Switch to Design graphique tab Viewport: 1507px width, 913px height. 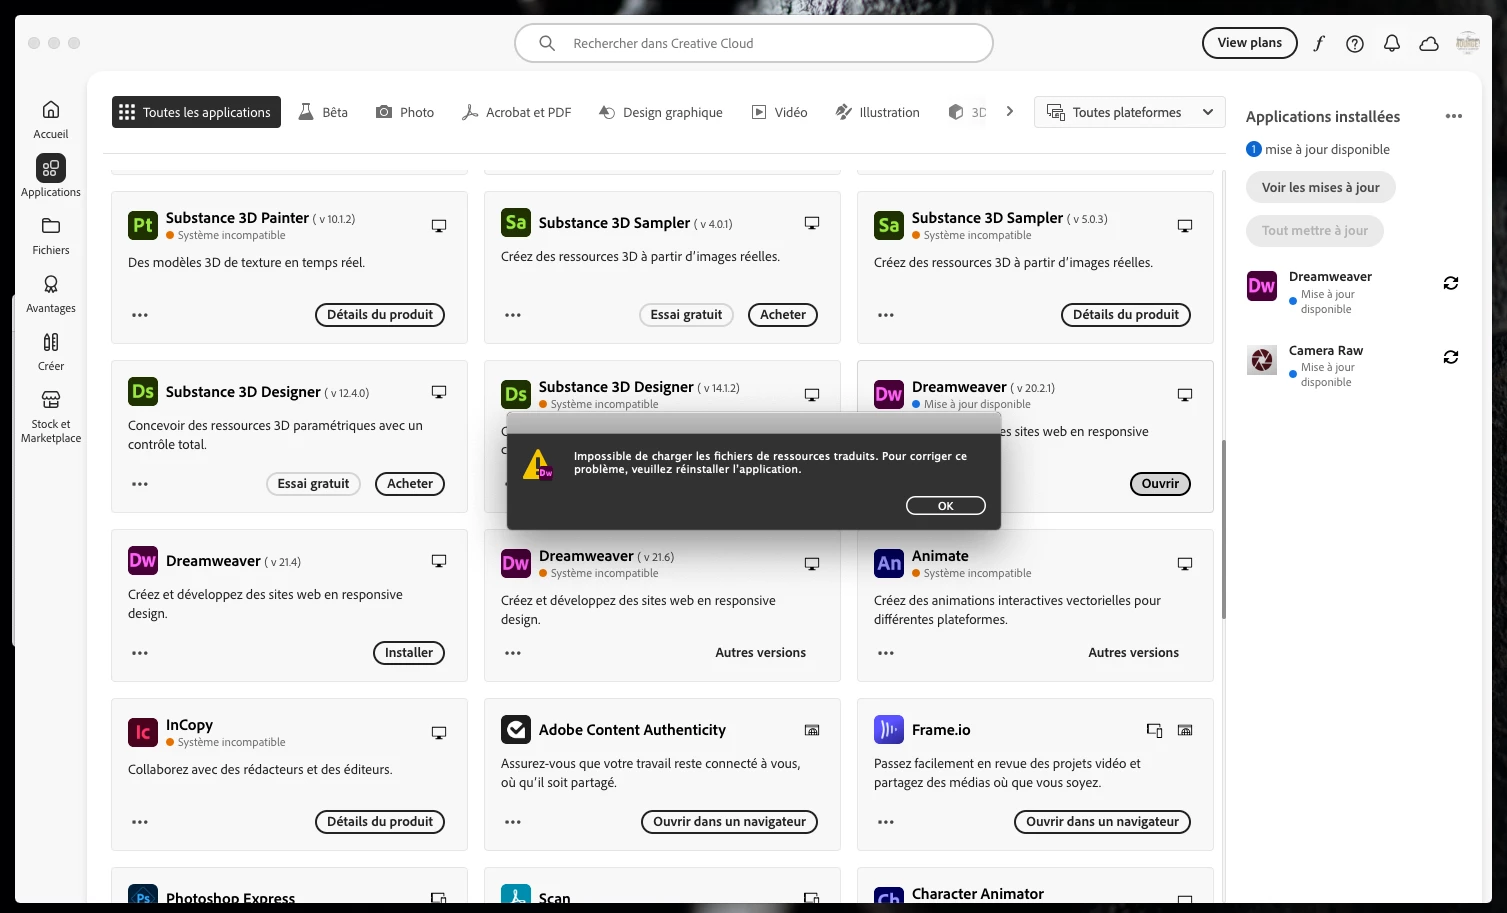(661, 112)
